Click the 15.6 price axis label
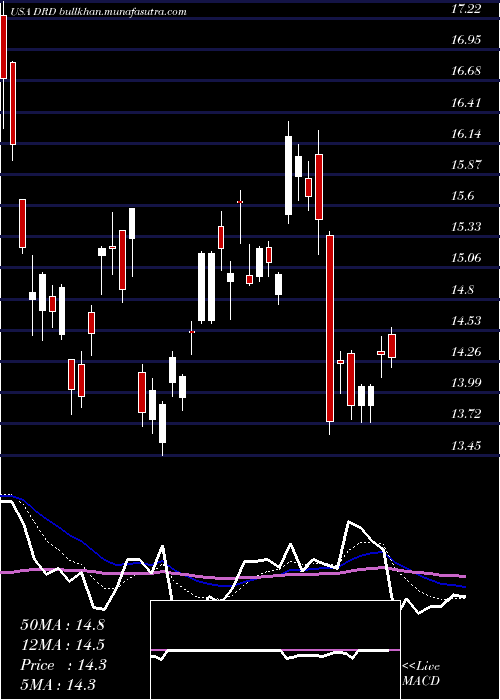Viewport: 500px width, 700px height. click(462, 196)
